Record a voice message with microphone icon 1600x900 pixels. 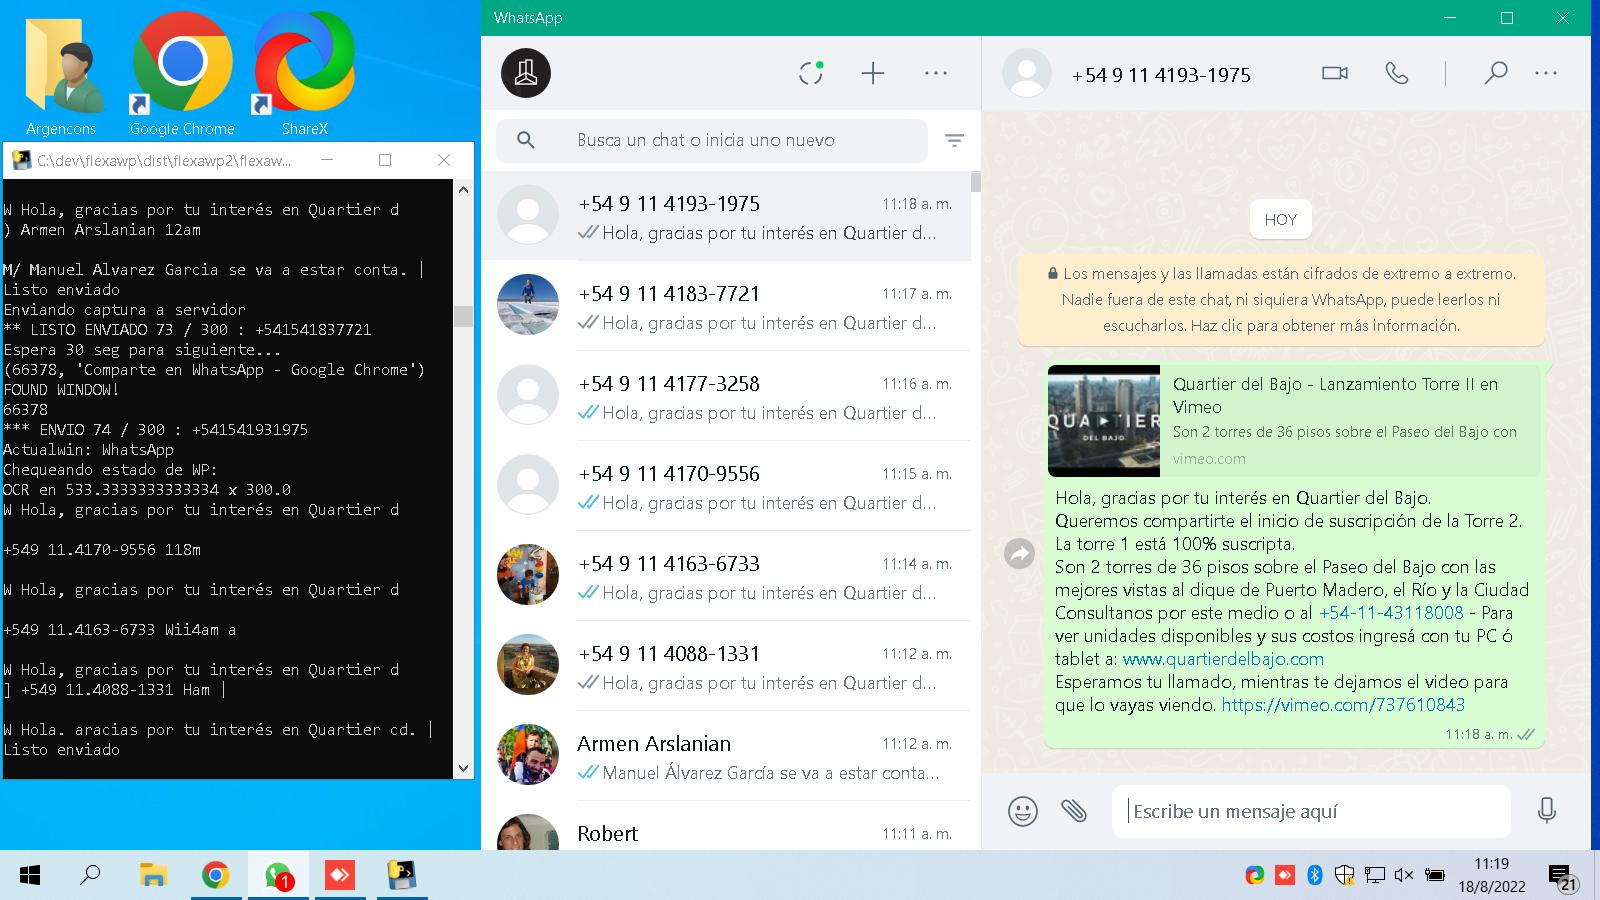coord(1547,810)
